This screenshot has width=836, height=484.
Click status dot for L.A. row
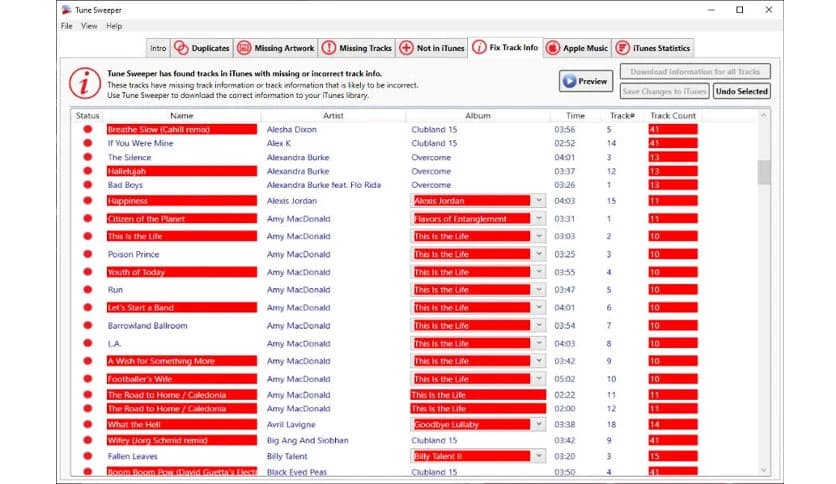coord(88,343)
